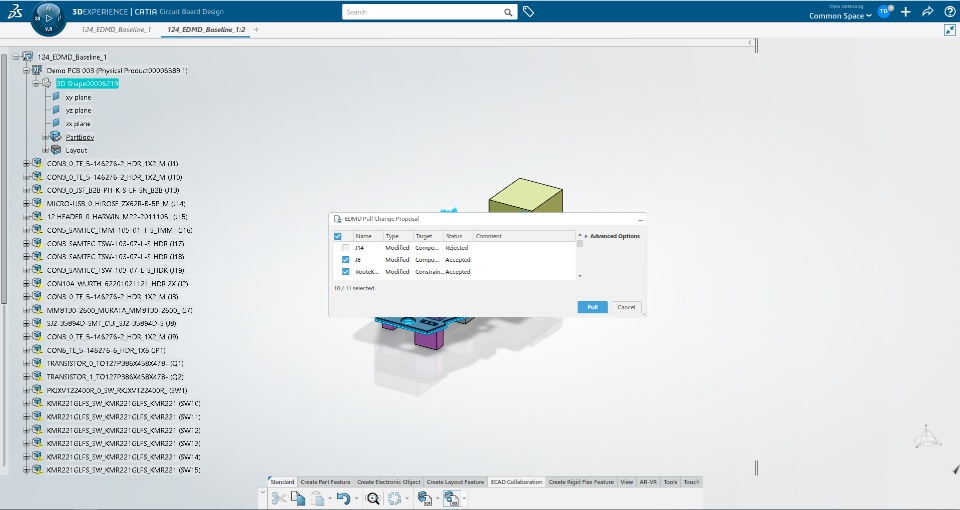Uncheck the J8 row checkbox
The width and height of the screenshot is (960, 510).
[345, 260]
